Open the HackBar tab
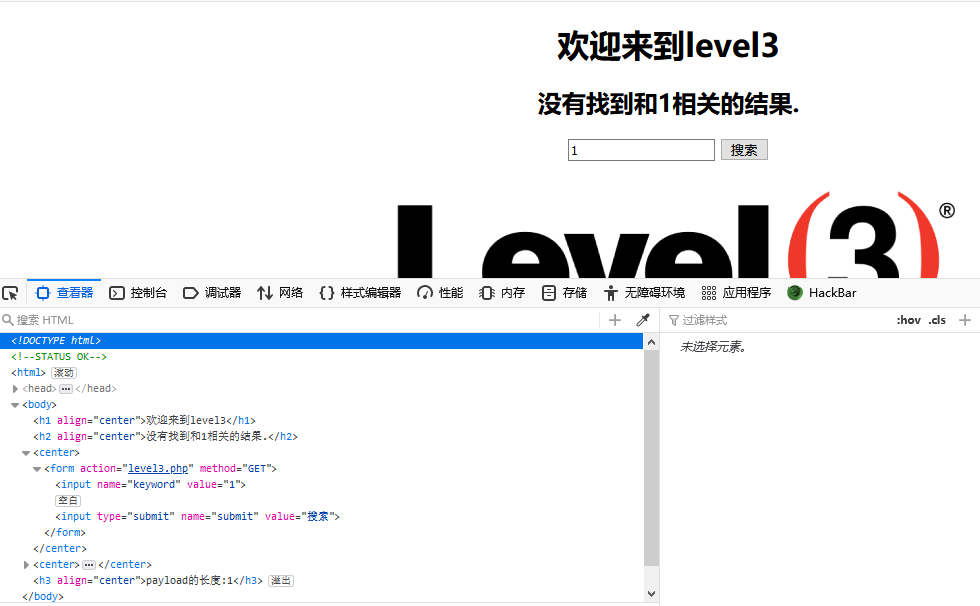Screen dimensions: 980x606 tap(822, 293)
